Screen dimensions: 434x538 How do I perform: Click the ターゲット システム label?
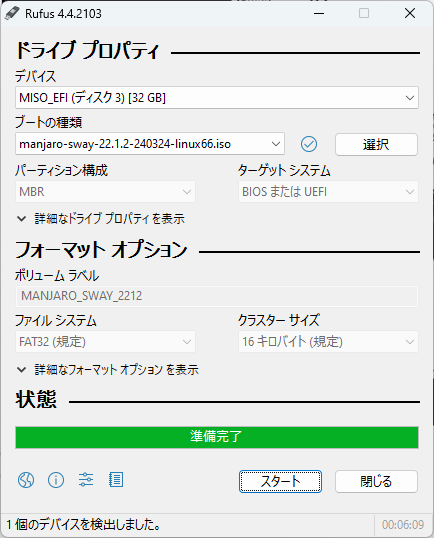284,171
